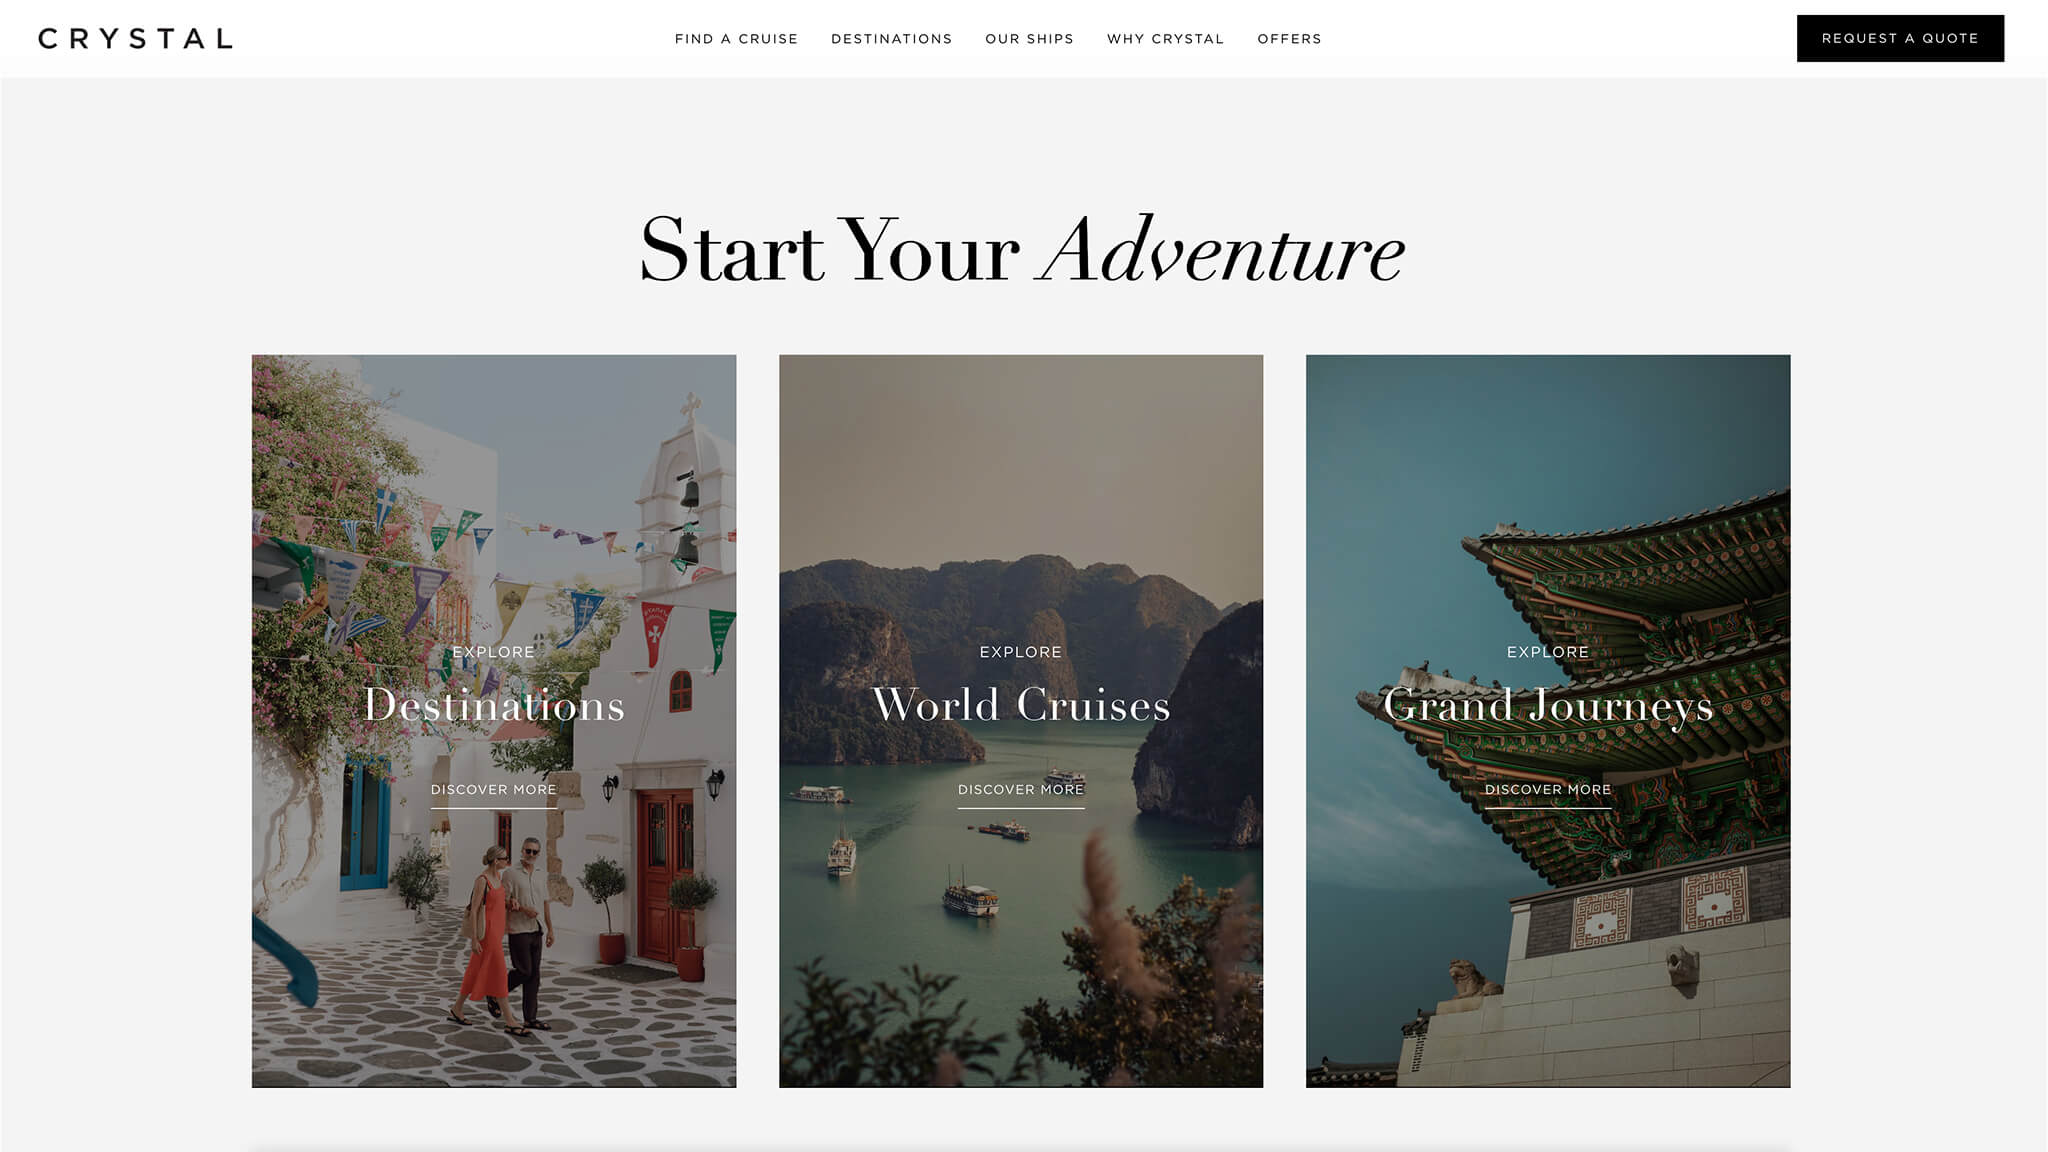Open the Destinations nav menu
The image size is (2048, 1152).
click(x=891, y=39)
